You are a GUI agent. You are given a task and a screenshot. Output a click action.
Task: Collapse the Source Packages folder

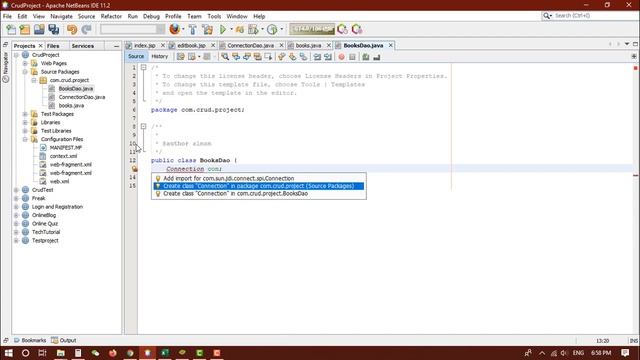(x=25, y=72)
